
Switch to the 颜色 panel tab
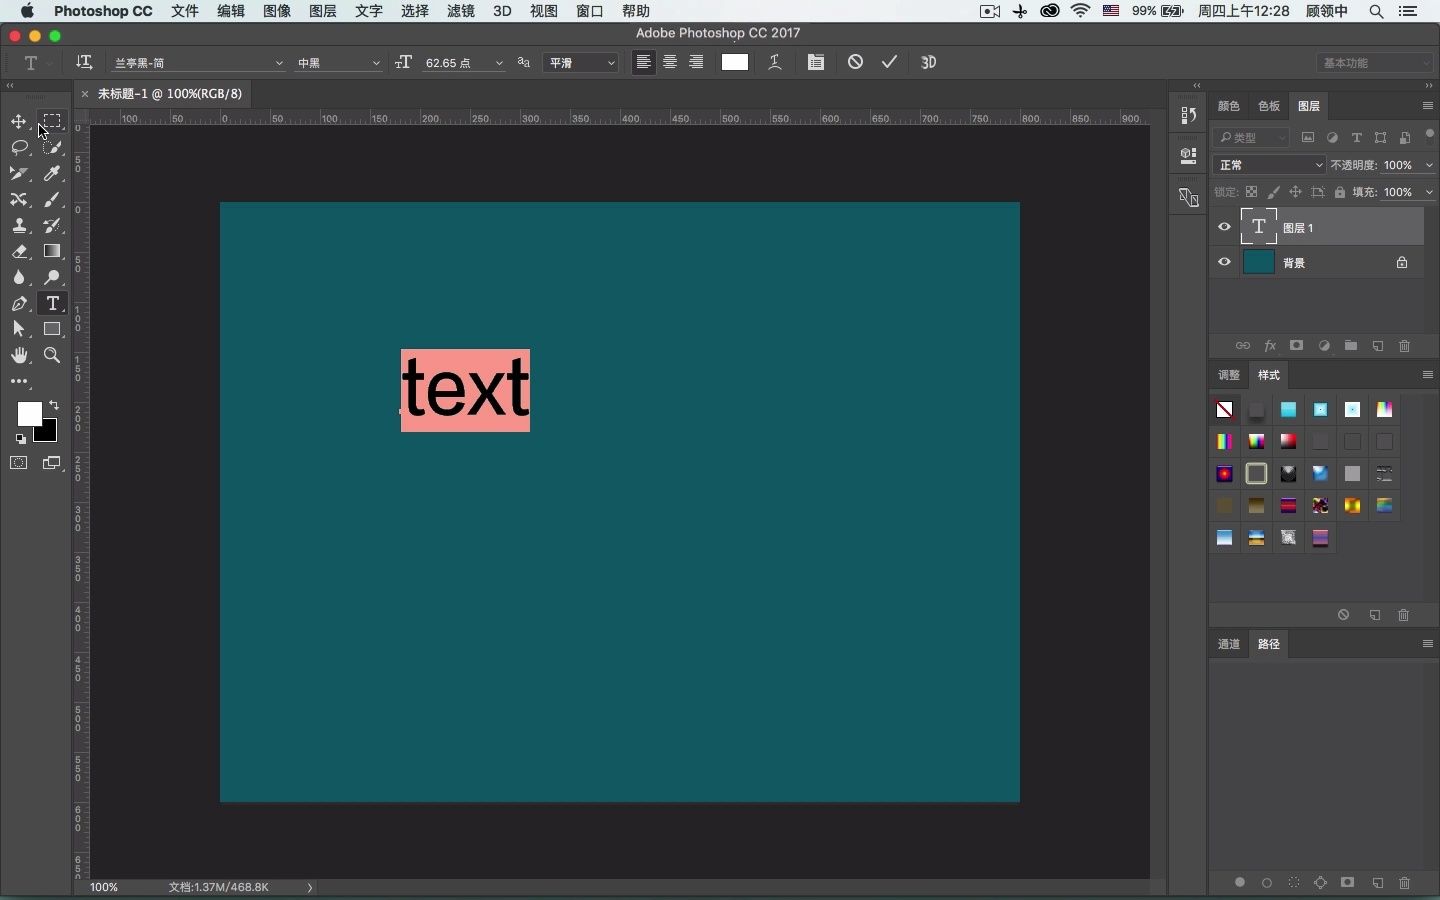pos(1229,106)
